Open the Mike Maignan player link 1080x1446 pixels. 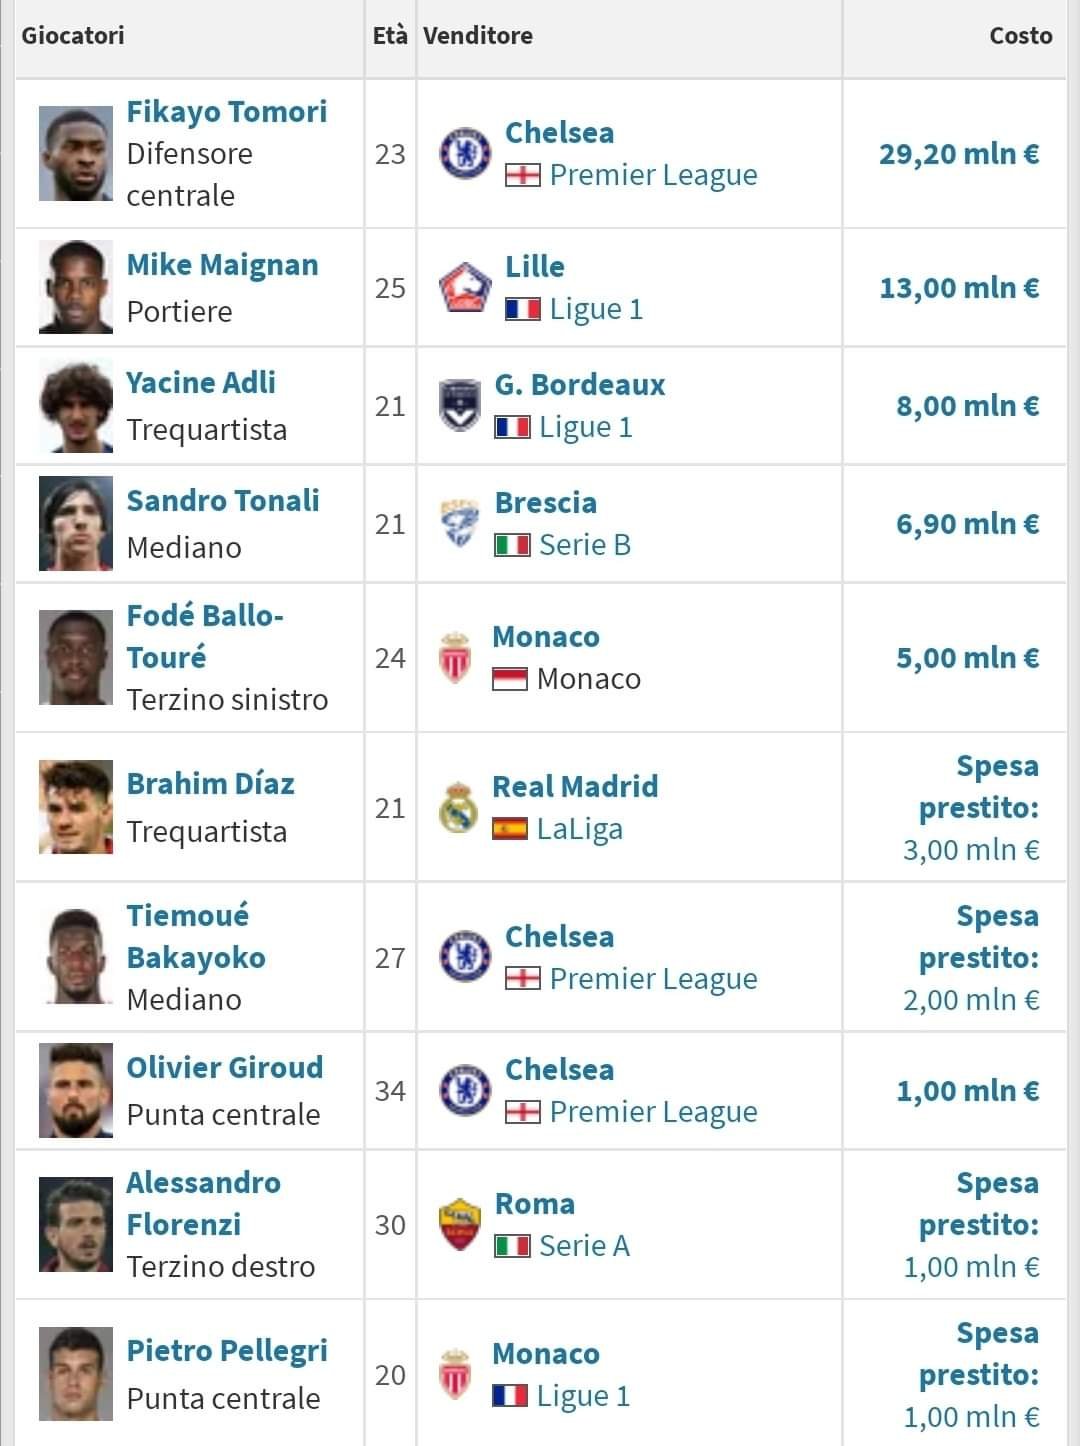(x=222, y=265)
